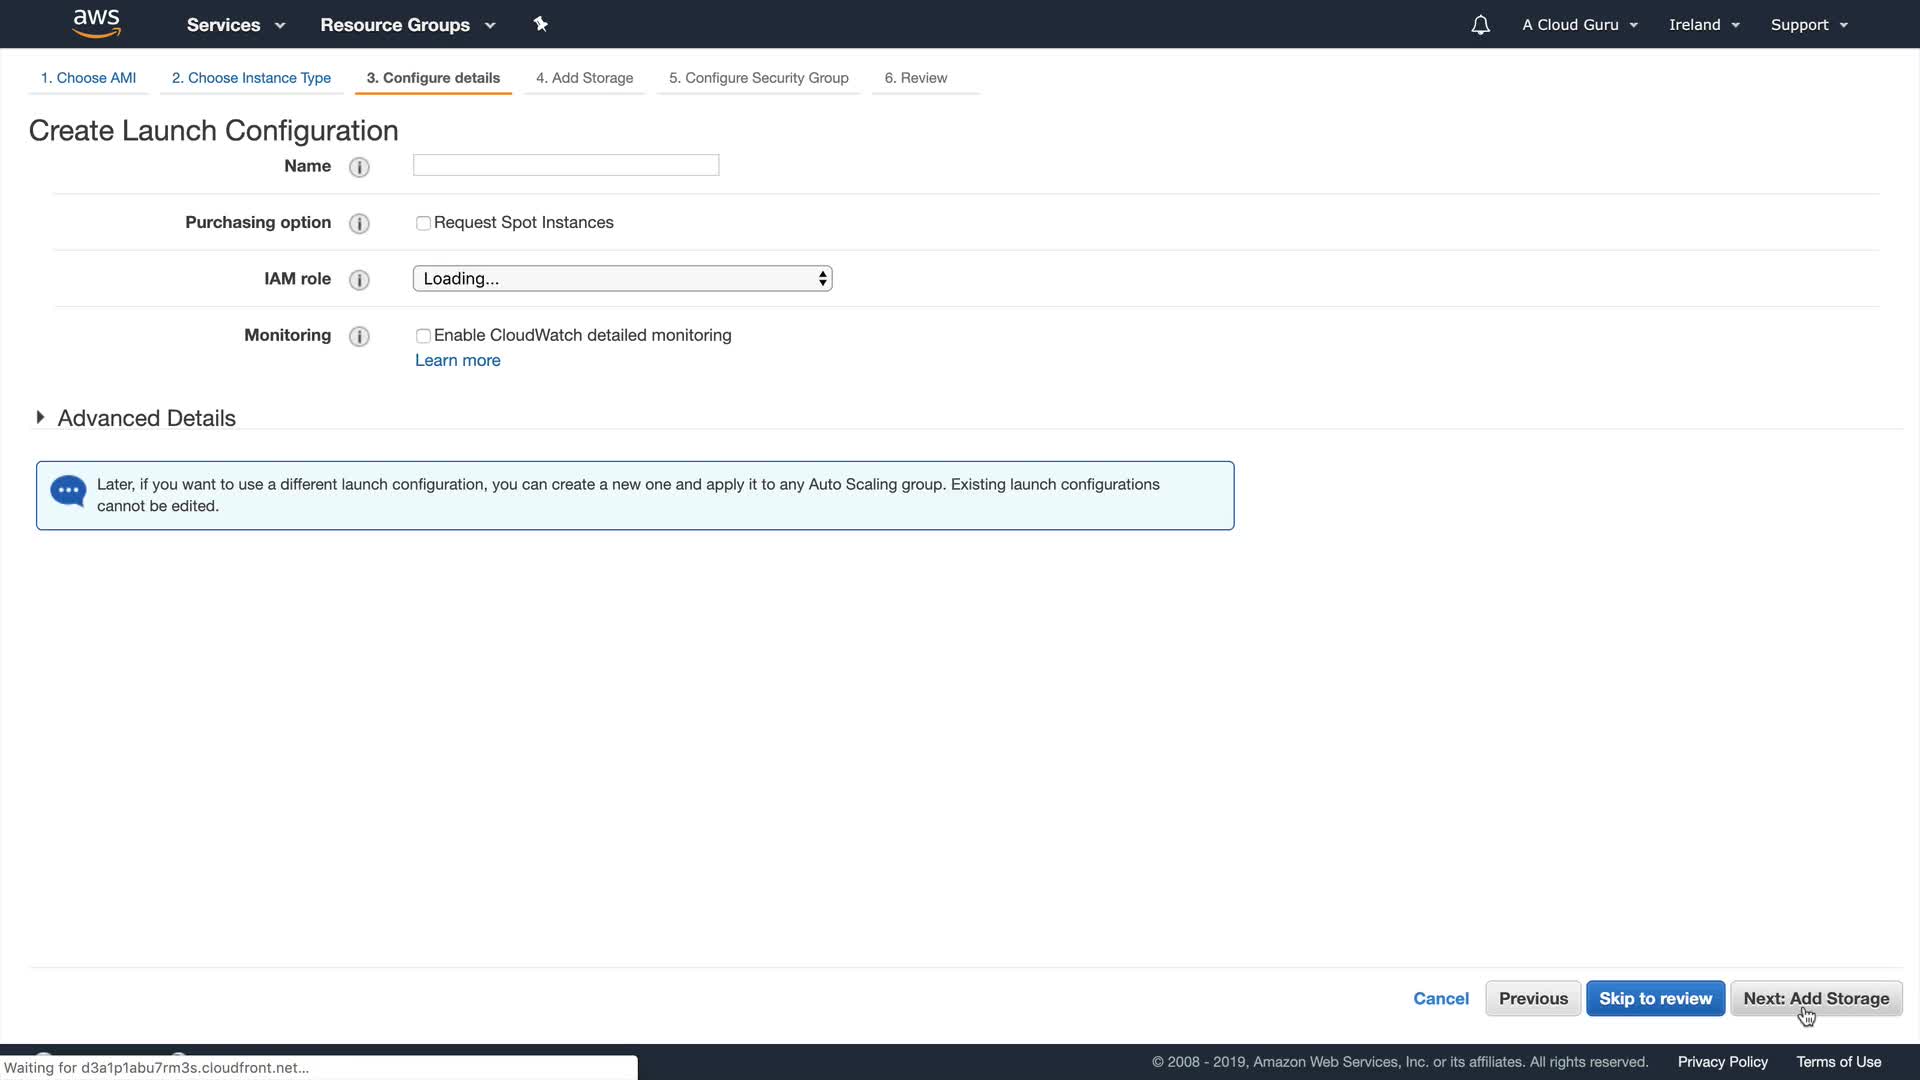The width and height of the screenshot is (1920, 1080).
Task: Enable CloudWatch detailed monitoring checkbox
Action: [423, 336]
